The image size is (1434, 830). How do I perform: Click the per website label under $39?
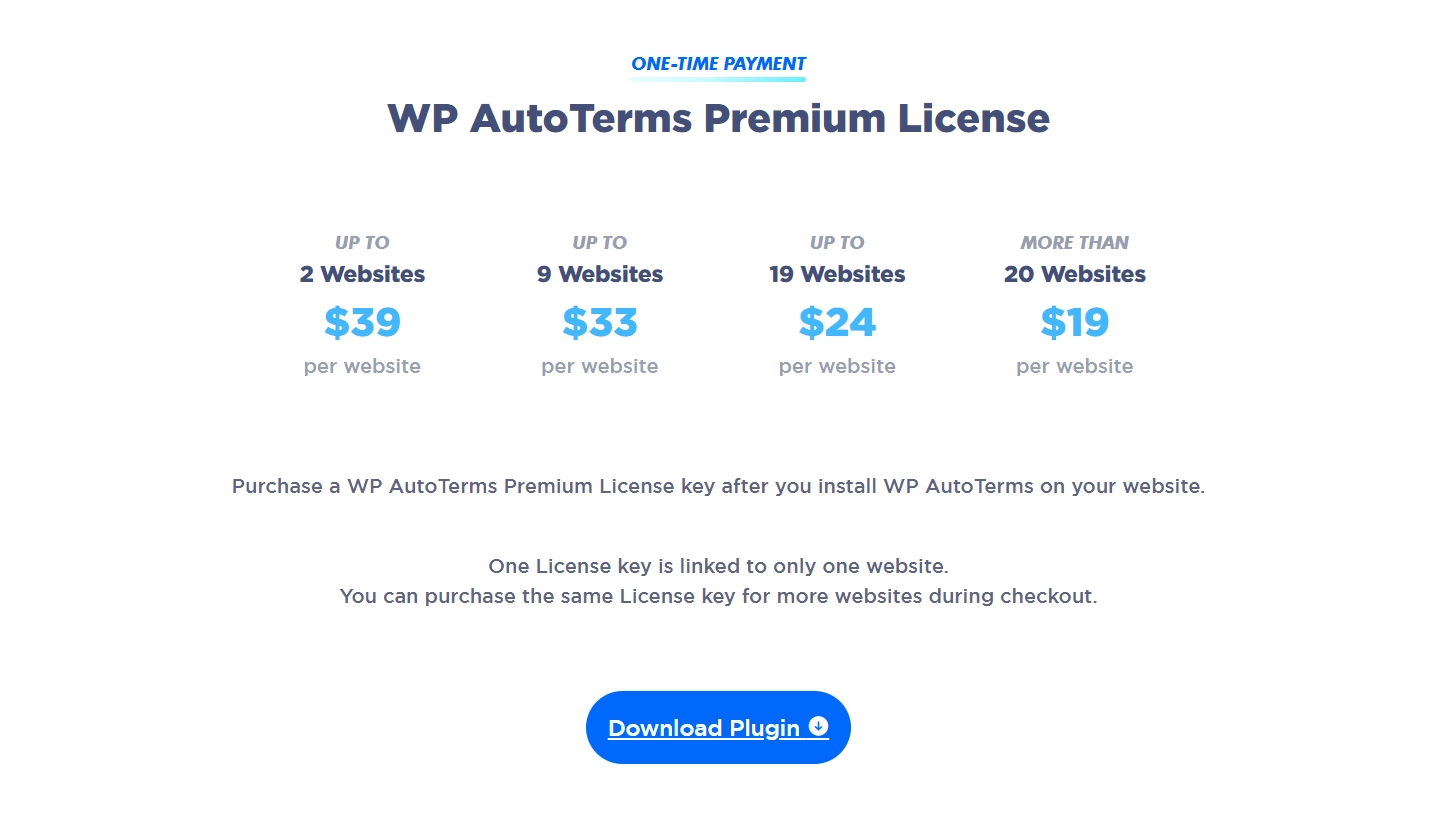point(361,366)
